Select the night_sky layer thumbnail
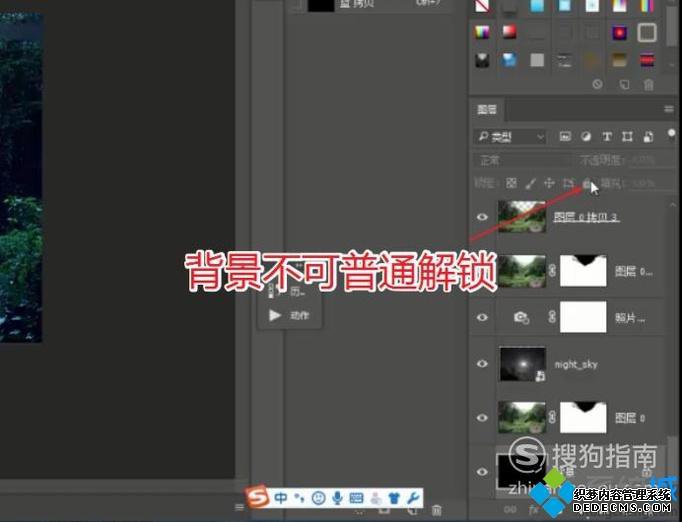This screenshot has width=682, height=522. (522, 364)
